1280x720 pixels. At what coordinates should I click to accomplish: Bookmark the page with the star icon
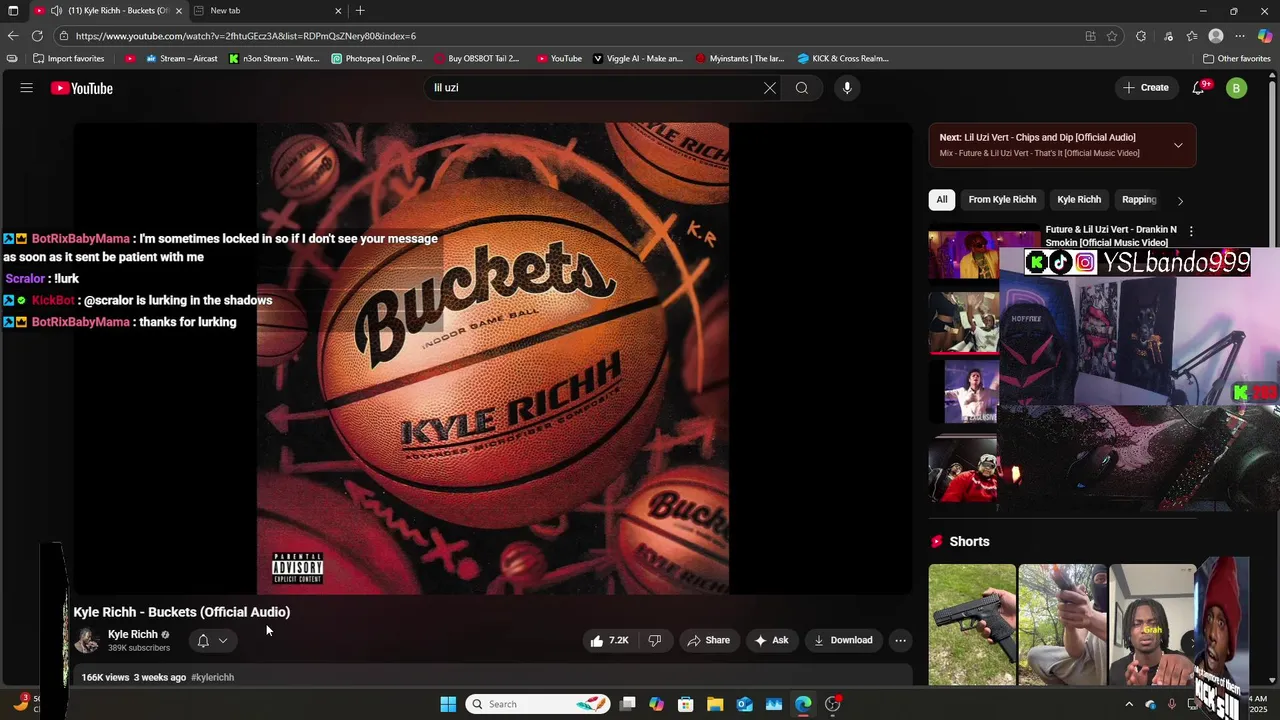pos(1112,36)
